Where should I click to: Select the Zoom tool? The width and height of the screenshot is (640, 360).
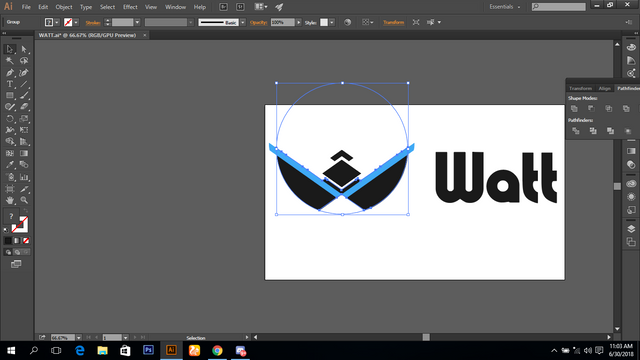click(24, 200)
